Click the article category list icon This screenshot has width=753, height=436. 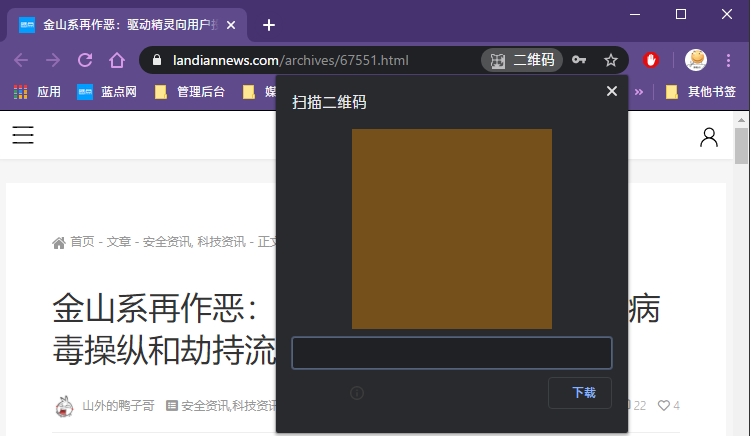pyautogui.click(x=171, y=406)
